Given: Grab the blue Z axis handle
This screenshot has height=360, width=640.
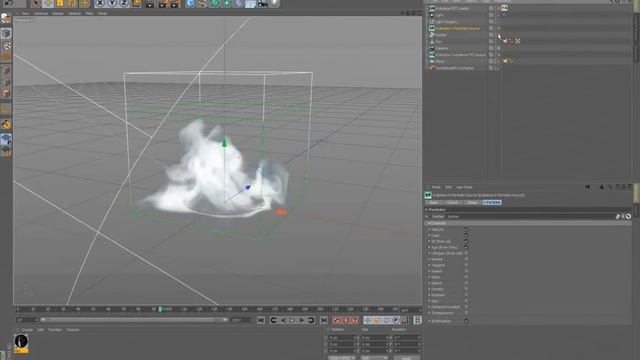Looking at the screenshot, I should (247, 187).
